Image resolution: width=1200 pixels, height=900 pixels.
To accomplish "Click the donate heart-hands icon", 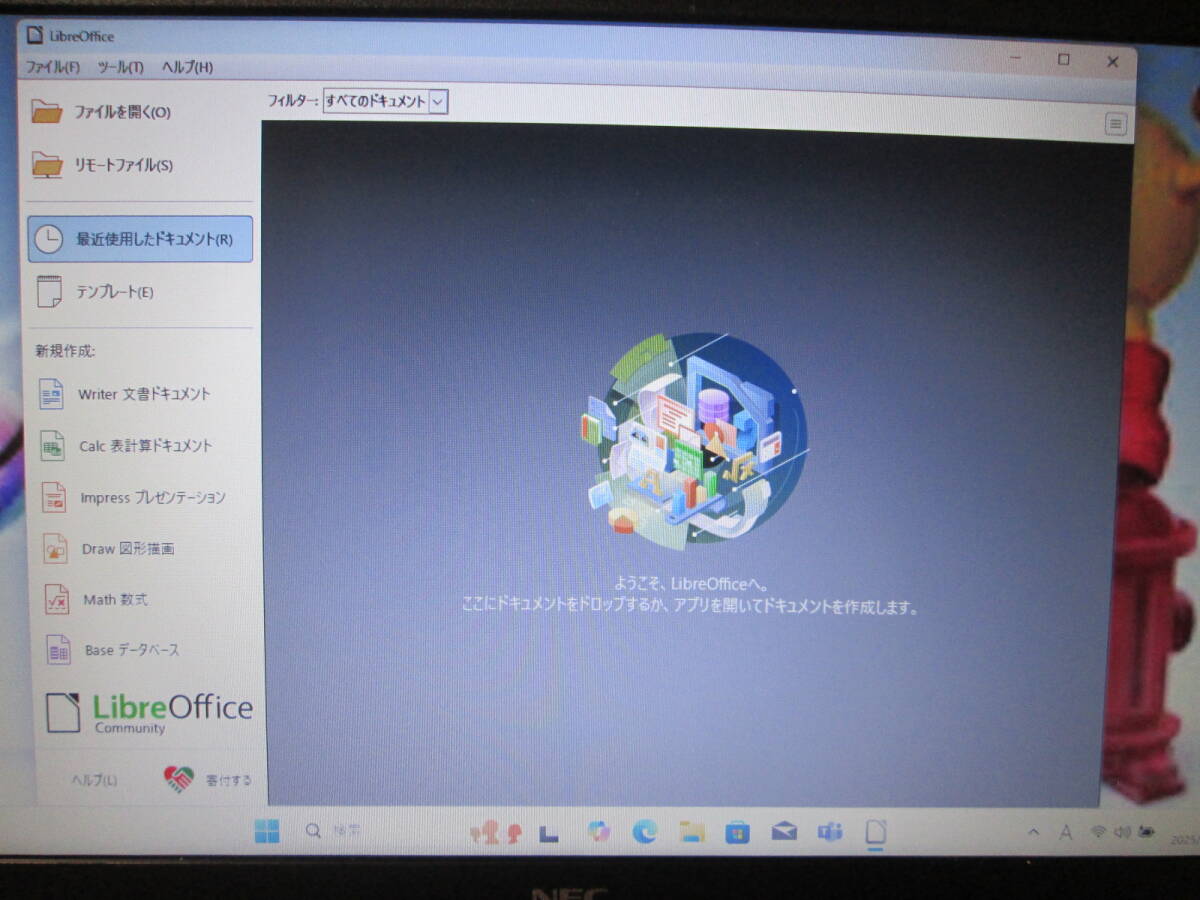I will click(x=179, y=780).
